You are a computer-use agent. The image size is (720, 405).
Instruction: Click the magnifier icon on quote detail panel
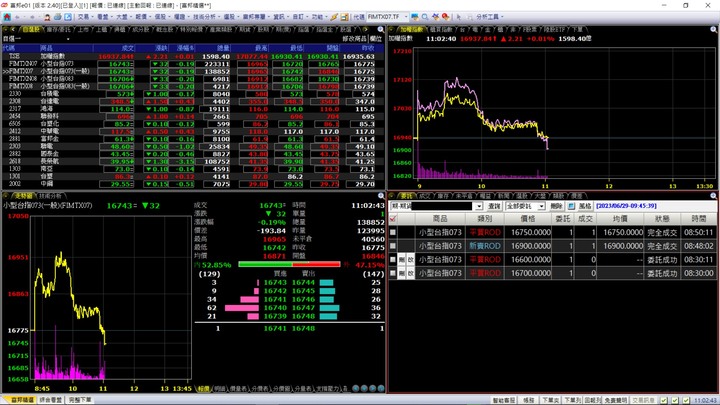pos(381,196)
